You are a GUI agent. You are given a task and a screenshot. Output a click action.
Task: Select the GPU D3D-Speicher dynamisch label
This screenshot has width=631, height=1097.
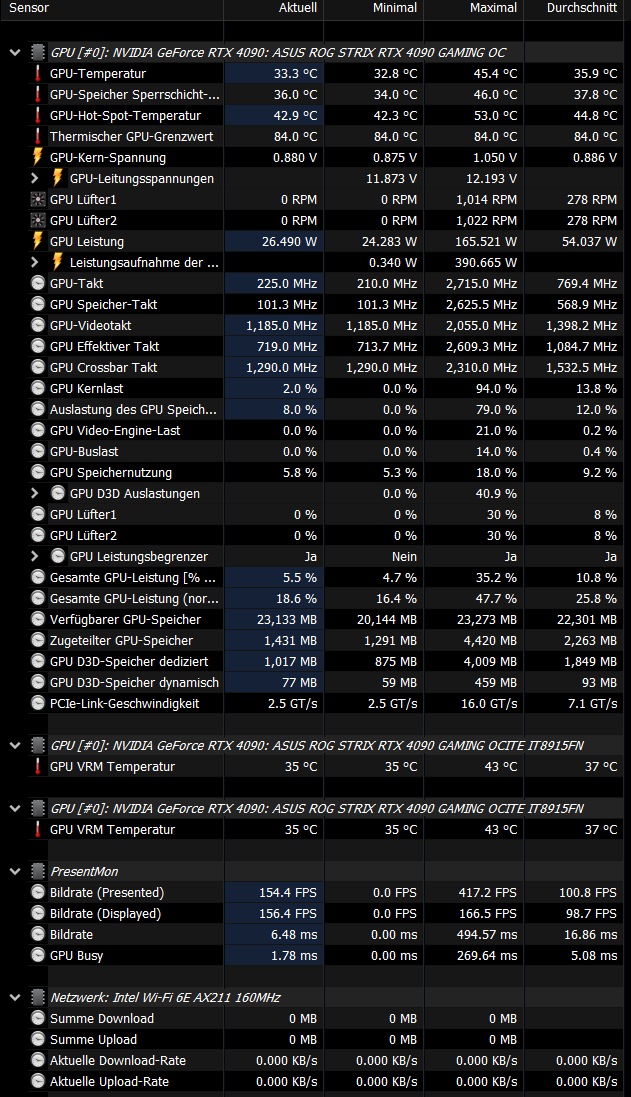click(x=134, y=682)
